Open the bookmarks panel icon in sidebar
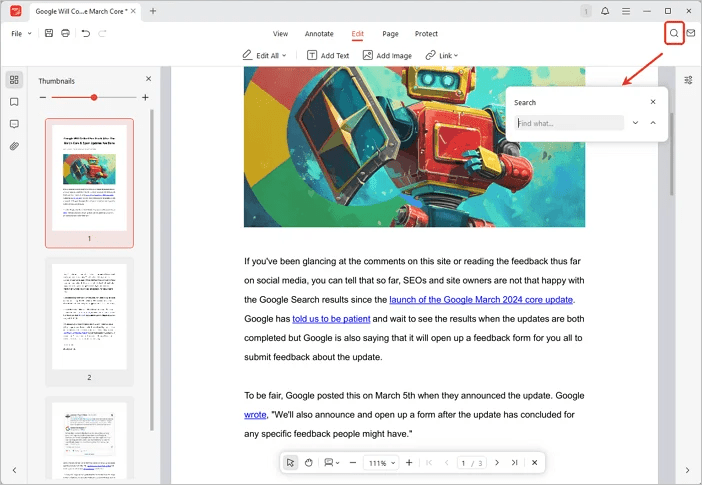This screenshot has height=485, width=702. (x=14, y=102)
